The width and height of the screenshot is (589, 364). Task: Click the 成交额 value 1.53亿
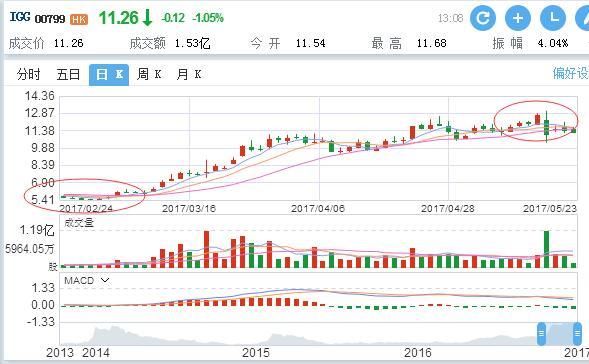pos(192,44)
